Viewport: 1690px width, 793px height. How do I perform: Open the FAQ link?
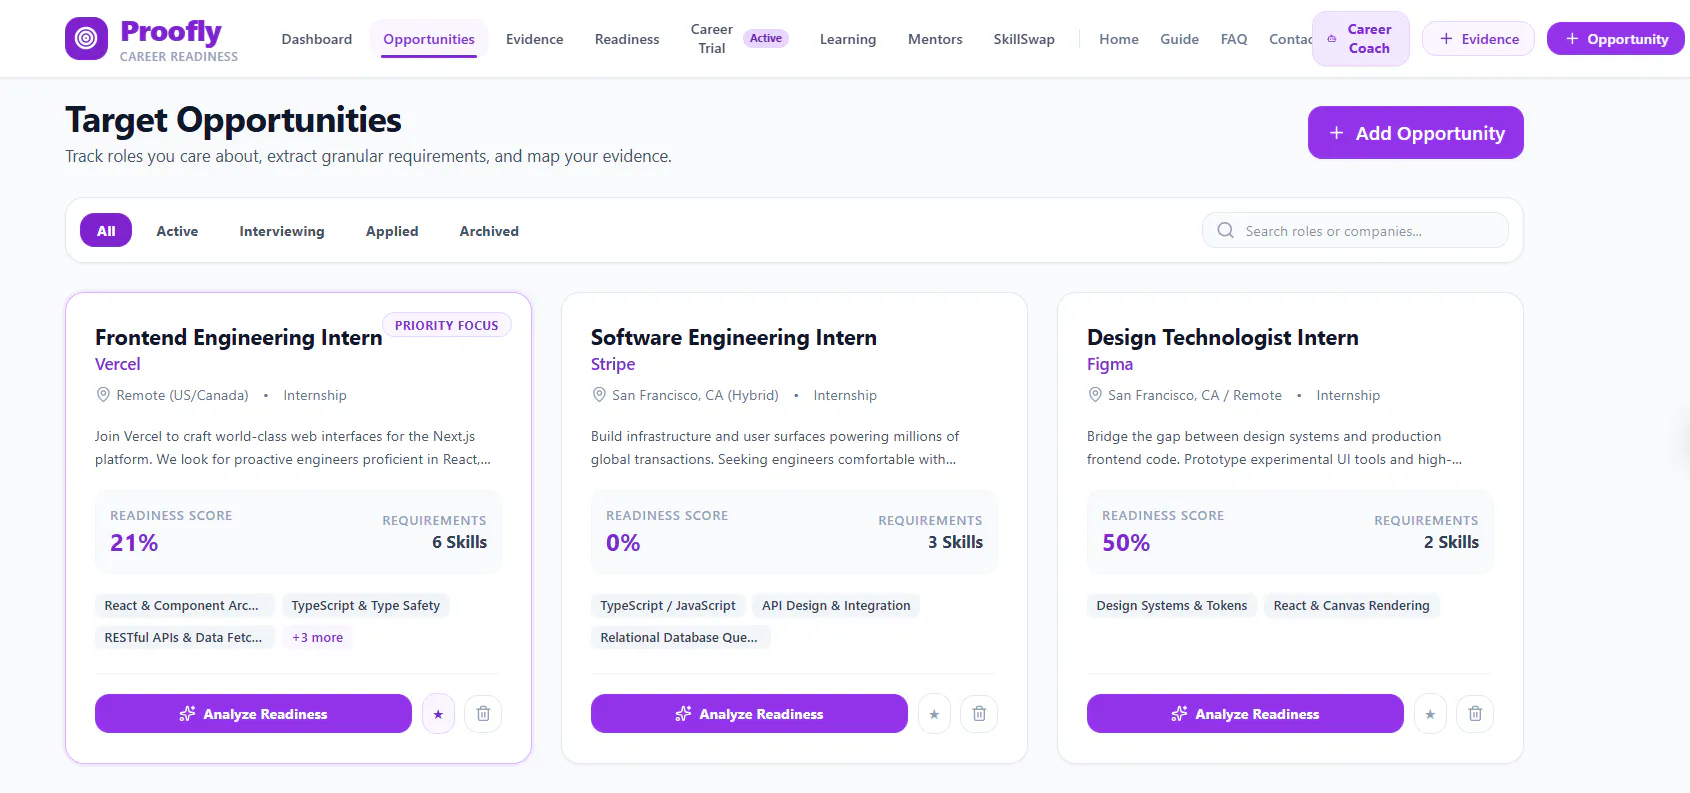pos(1234,39)
